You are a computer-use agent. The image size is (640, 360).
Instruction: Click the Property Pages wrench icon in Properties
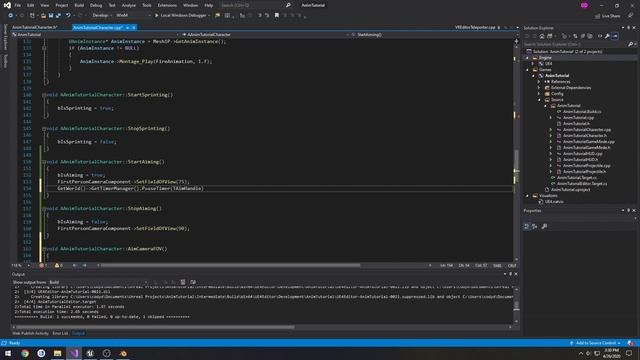coord(544,226)
